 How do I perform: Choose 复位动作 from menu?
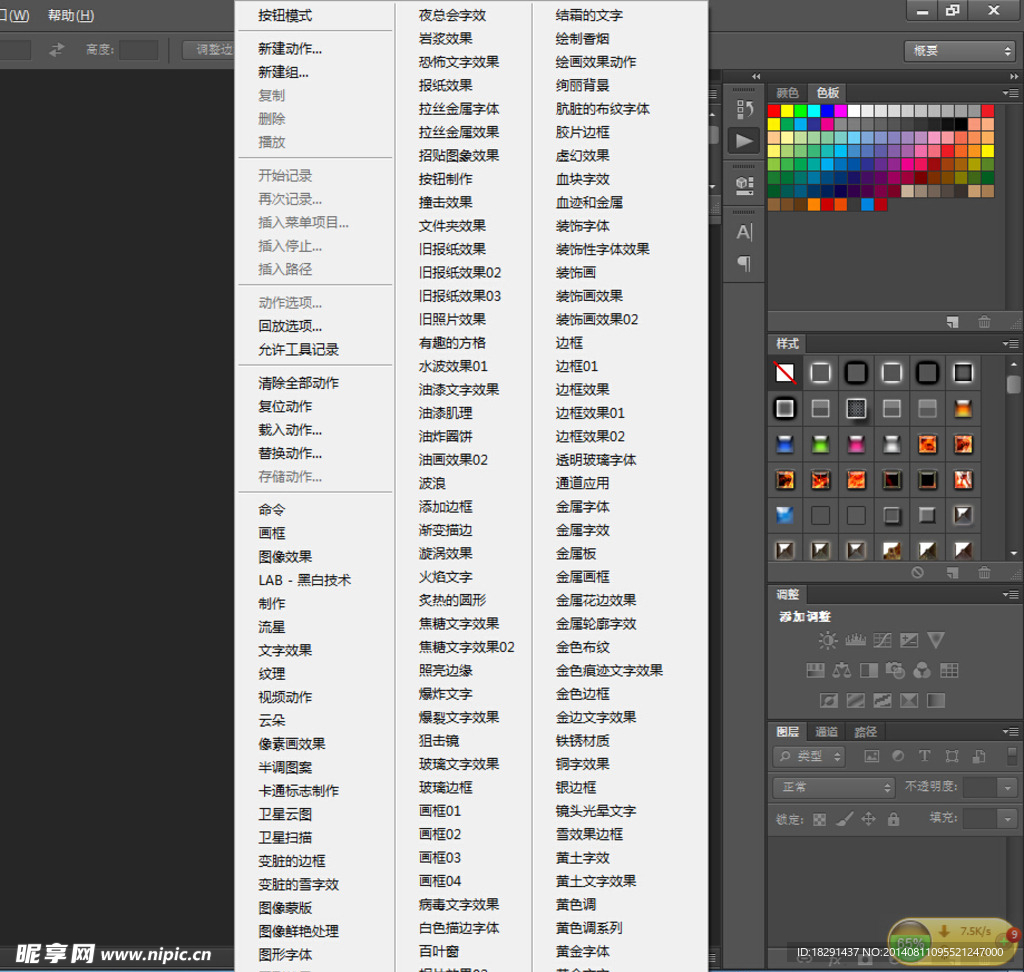click(285, 406)
